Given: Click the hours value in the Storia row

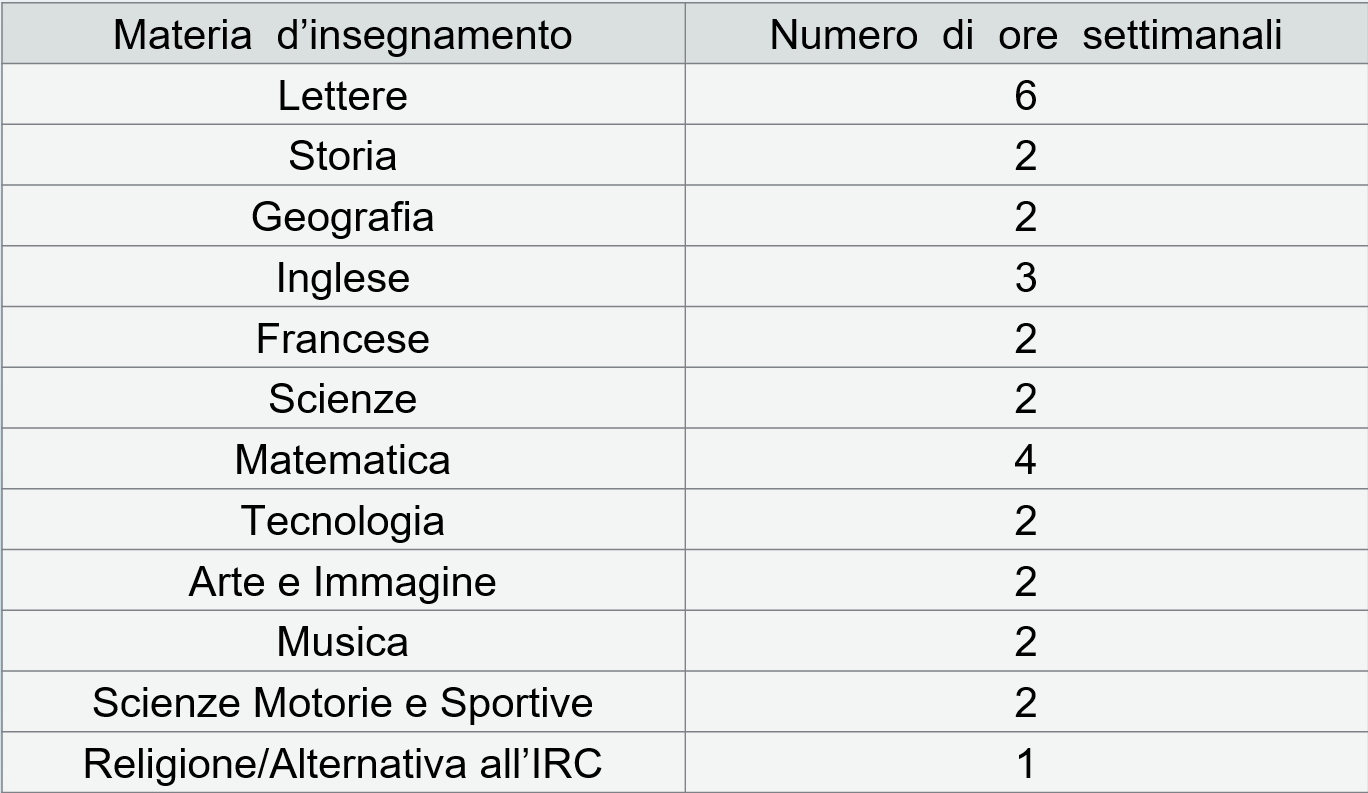Looking at the screenshot, I should [x=1025, y=156].
